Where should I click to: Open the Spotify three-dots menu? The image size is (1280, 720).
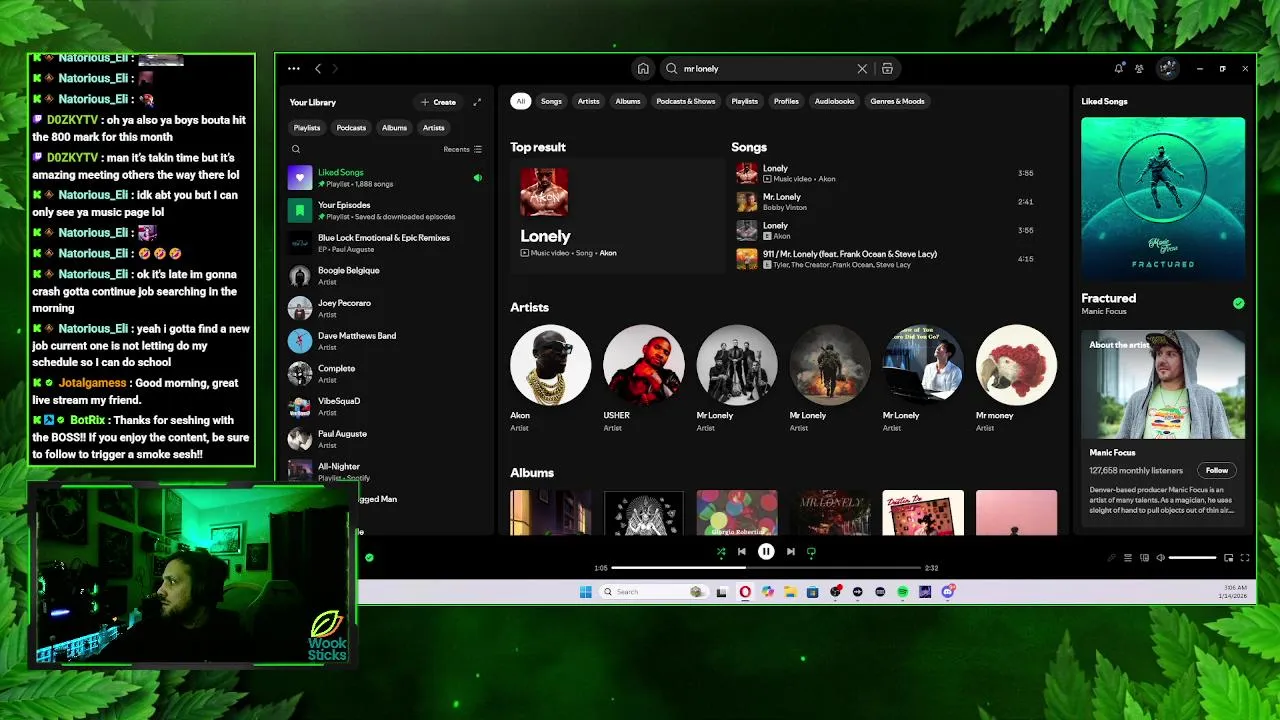click(x=293, y=69)
